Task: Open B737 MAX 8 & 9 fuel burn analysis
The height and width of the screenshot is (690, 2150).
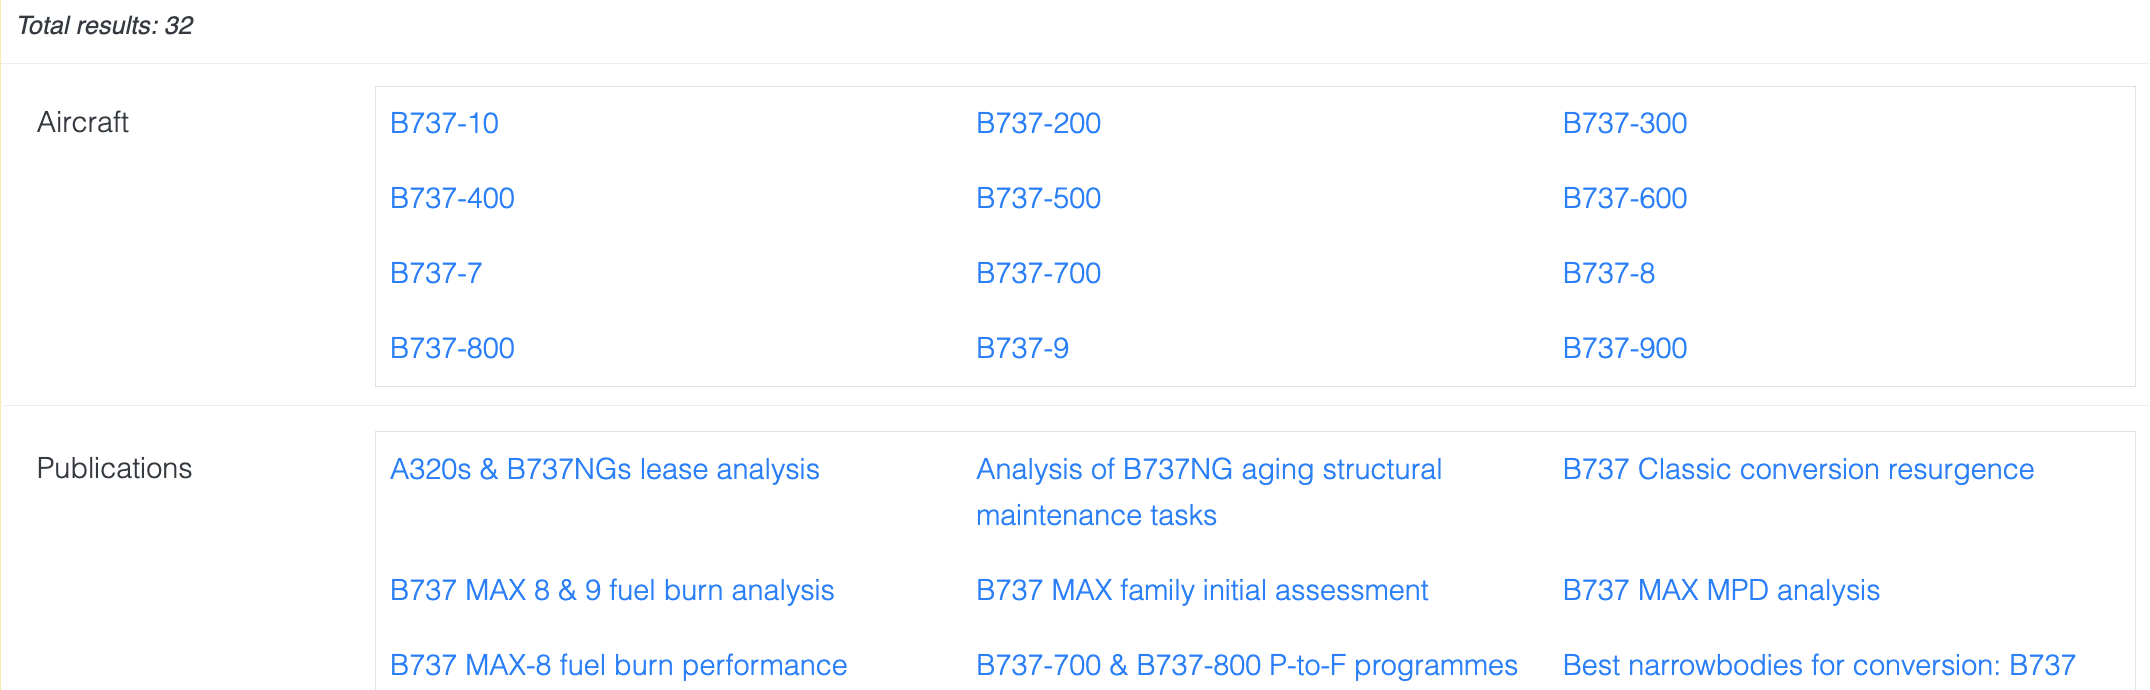Action: click(x=611, y=590)
